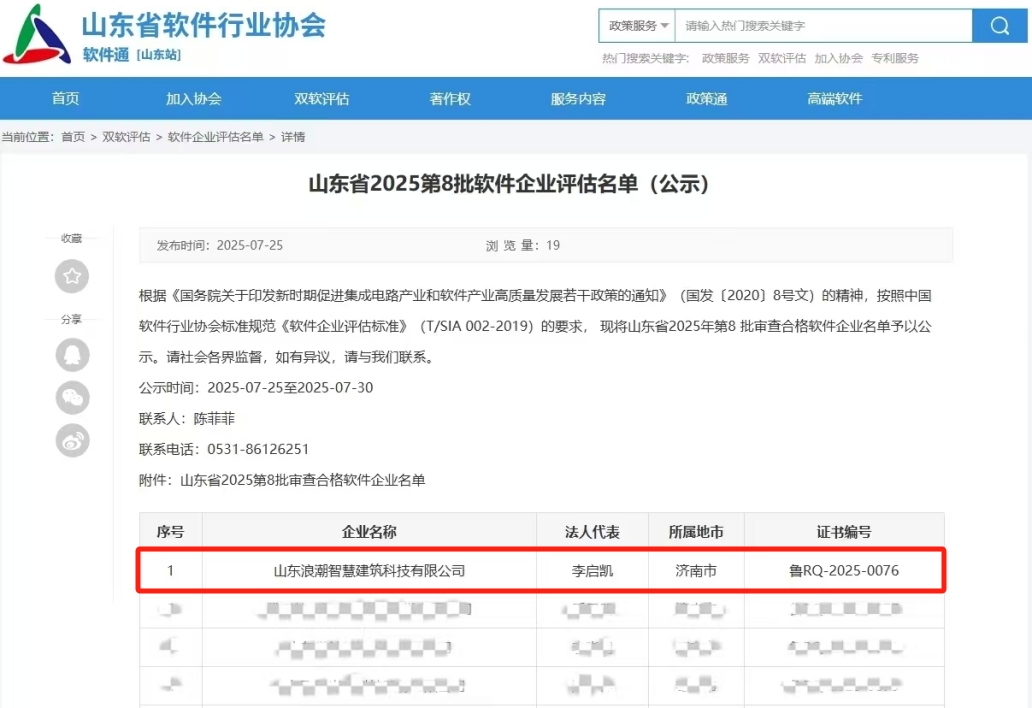Click the cell 李启凯

592,570
